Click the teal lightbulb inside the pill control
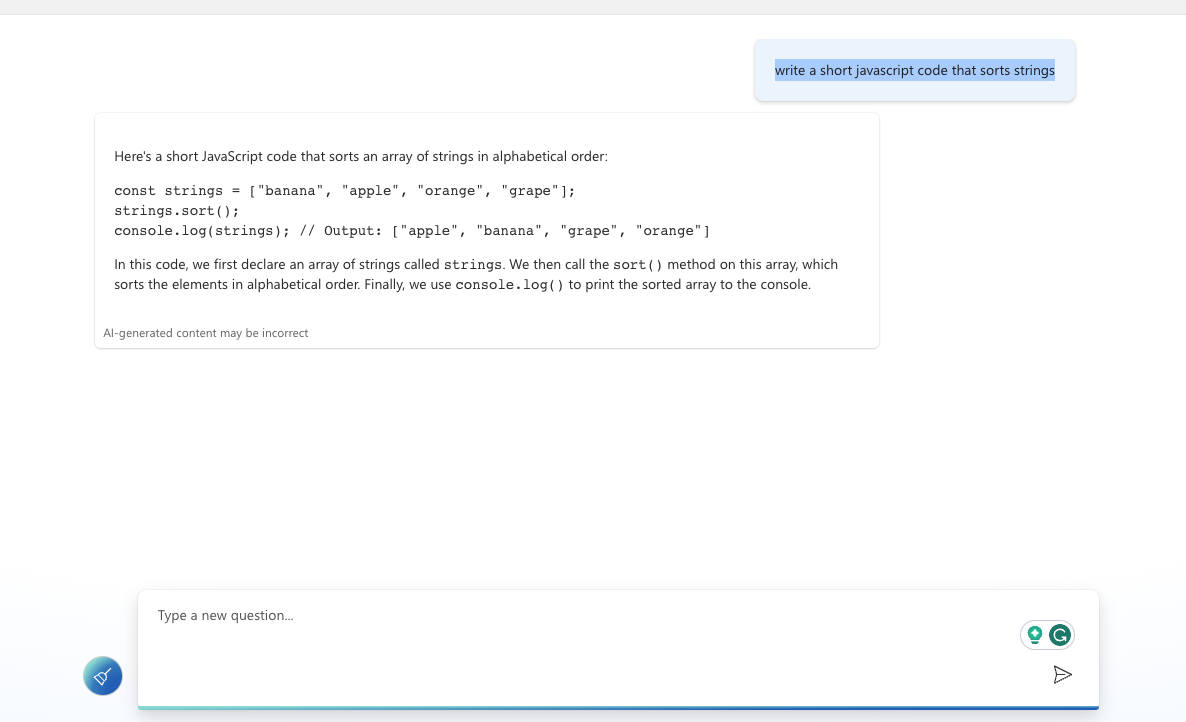 1034,634
